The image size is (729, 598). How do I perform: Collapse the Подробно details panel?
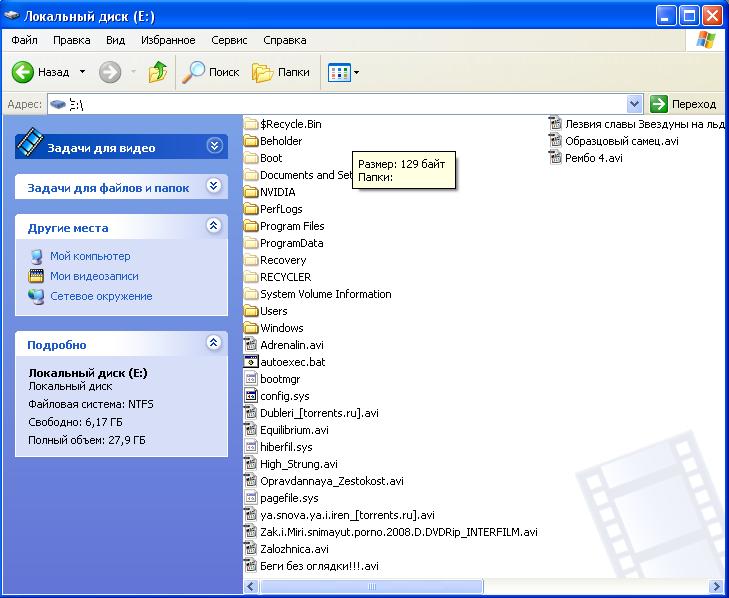pyautogui.click(x=213, y=343)
